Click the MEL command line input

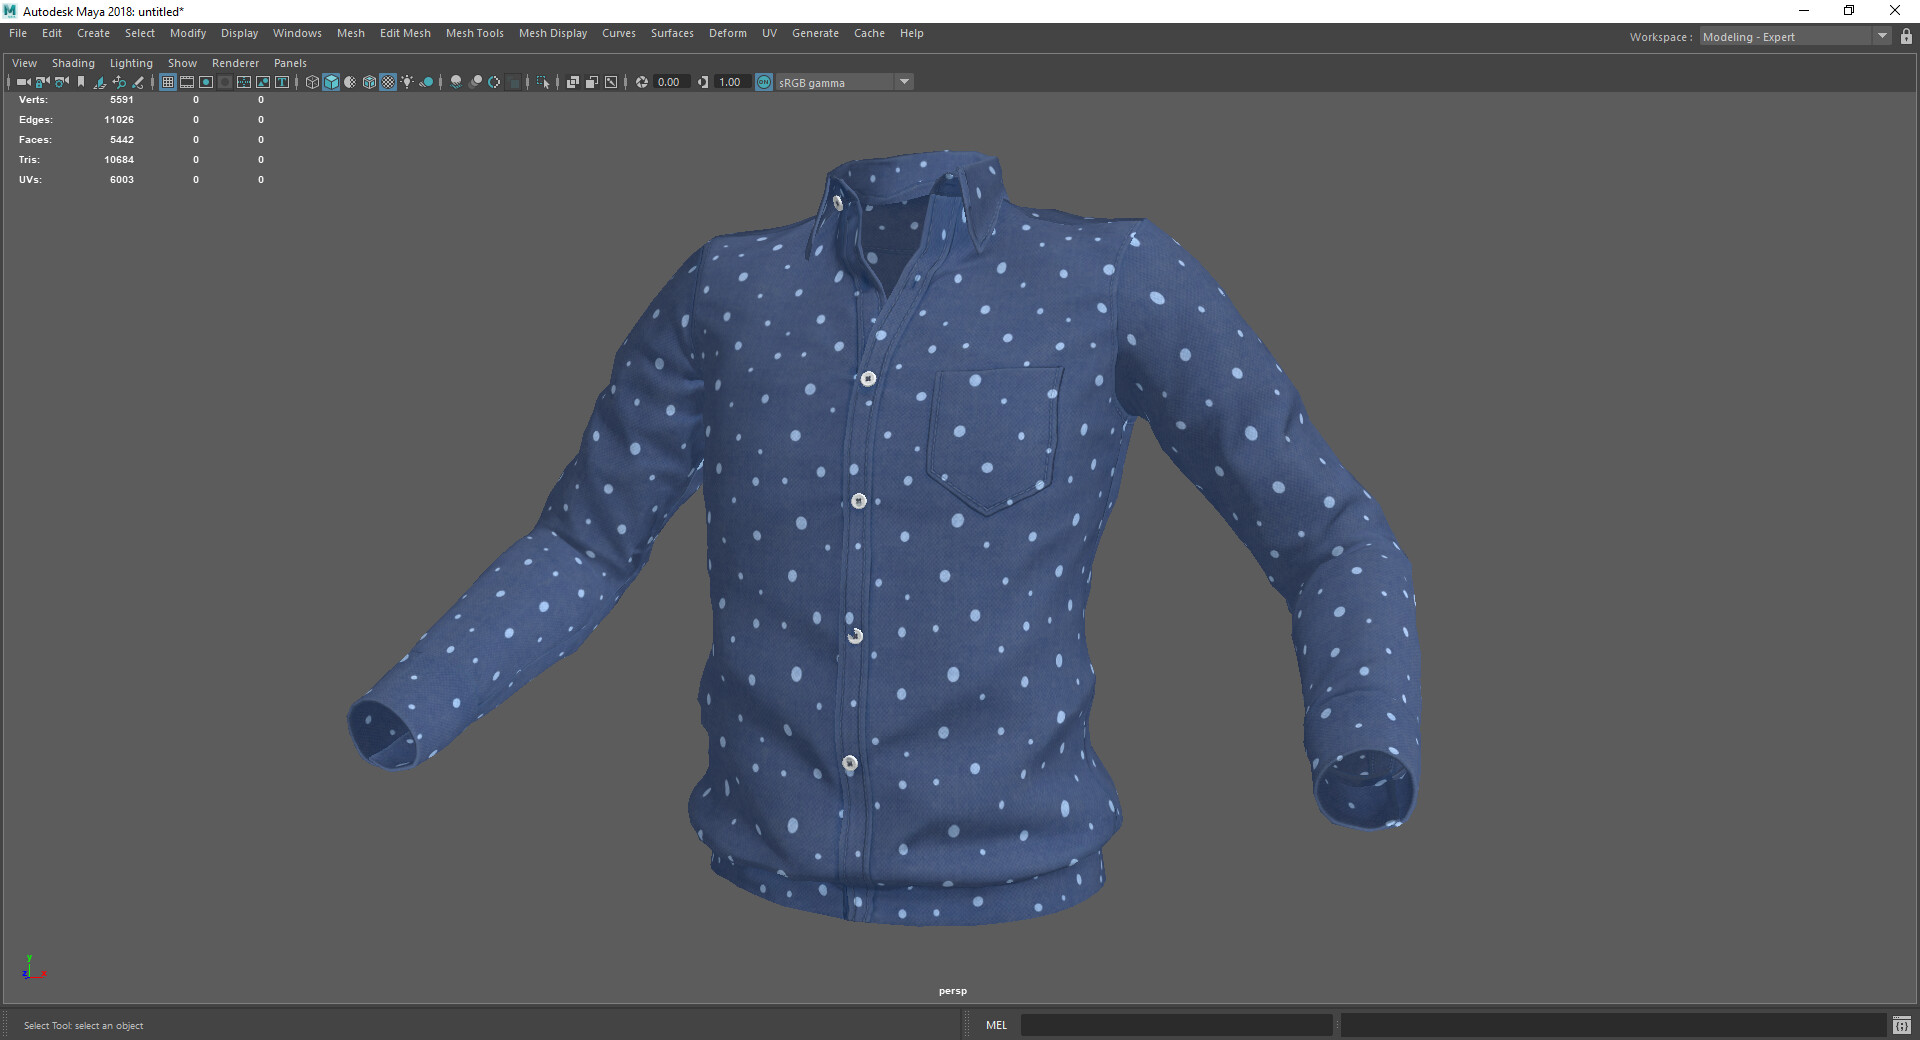[1176, 1025]
